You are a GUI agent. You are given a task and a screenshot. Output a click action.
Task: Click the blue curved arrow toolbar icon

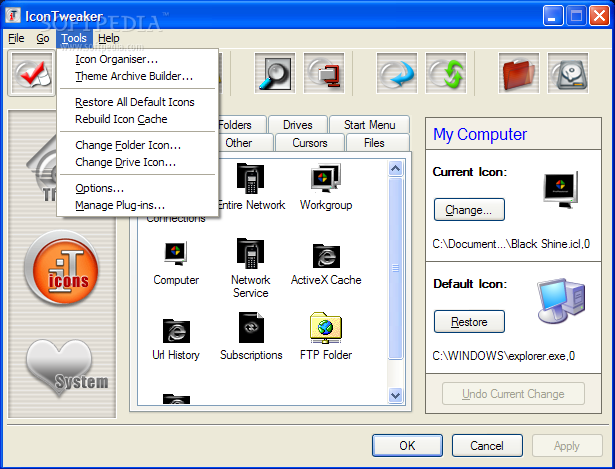coord(397,73)
